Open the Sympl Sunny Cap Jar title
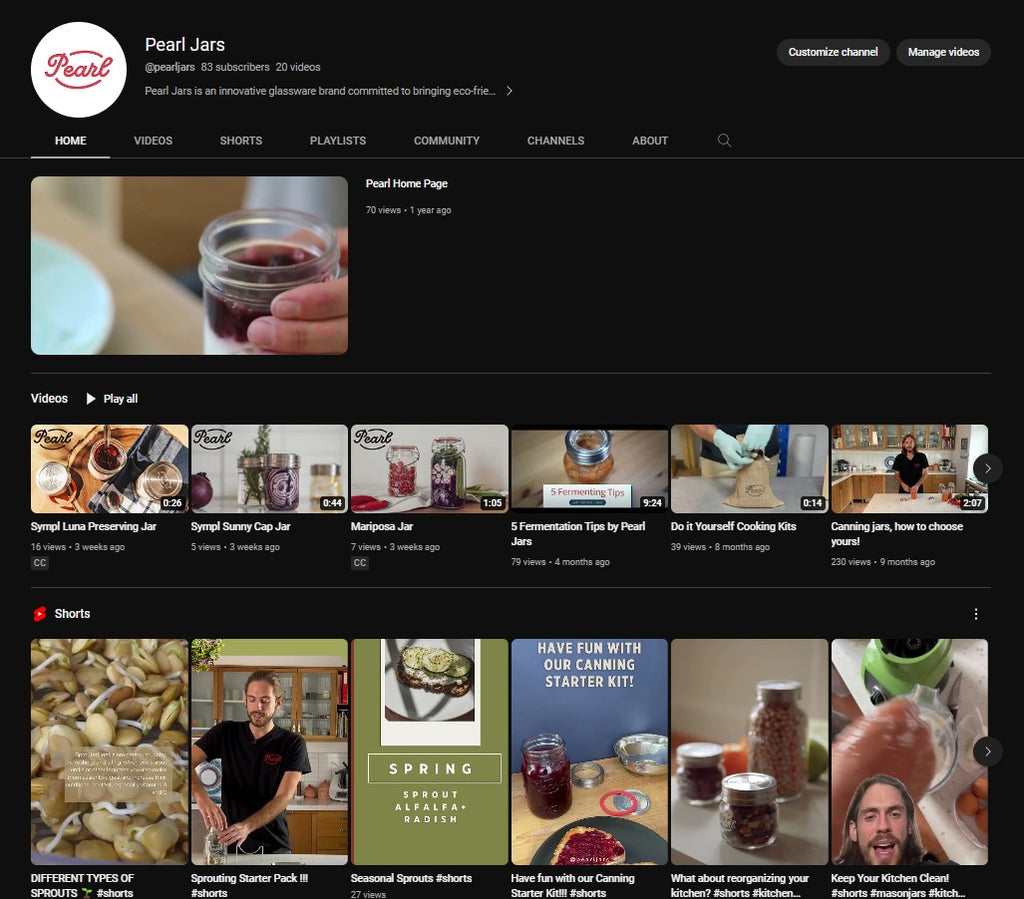Screen dimensions: 1024x899 [240, 526]
